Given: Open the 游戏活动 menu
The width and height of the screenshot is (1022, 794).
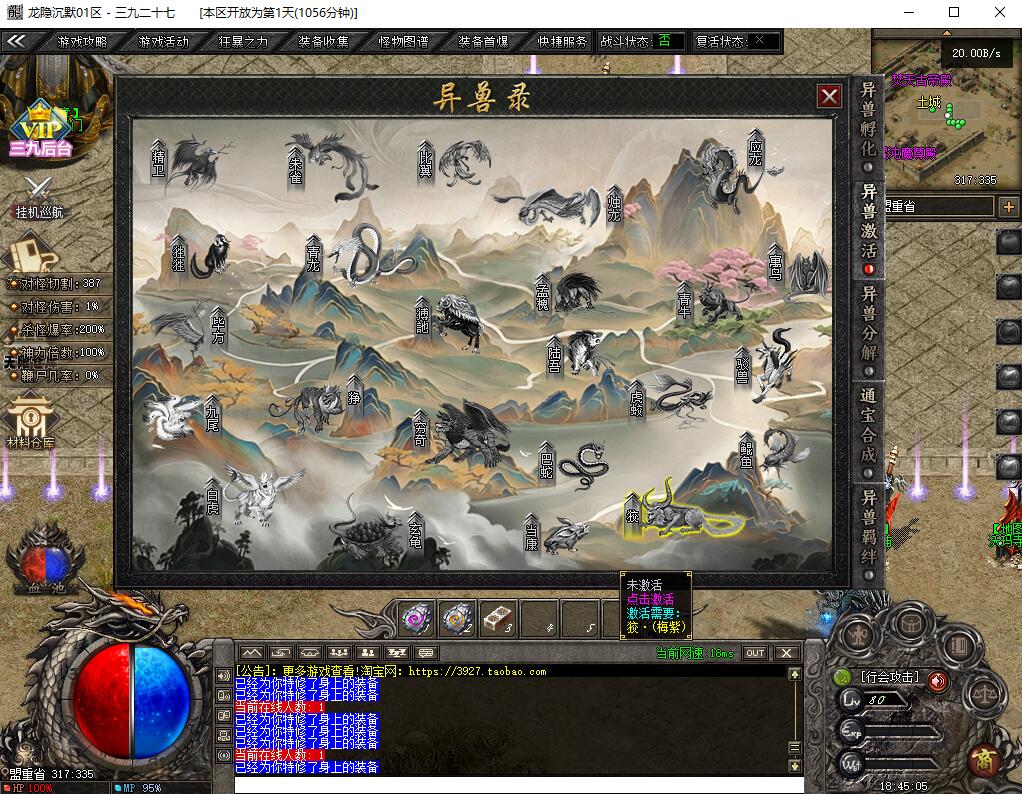Looking at the screenshot, I should pos(163,42).
